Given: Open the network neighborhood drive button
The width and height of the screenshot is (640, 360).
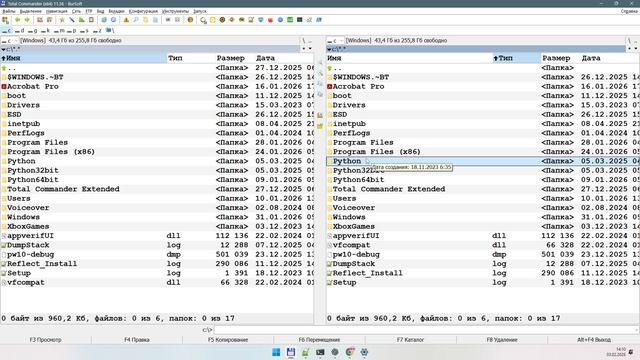Looking at the screenshot, I should tap(110, 31).
